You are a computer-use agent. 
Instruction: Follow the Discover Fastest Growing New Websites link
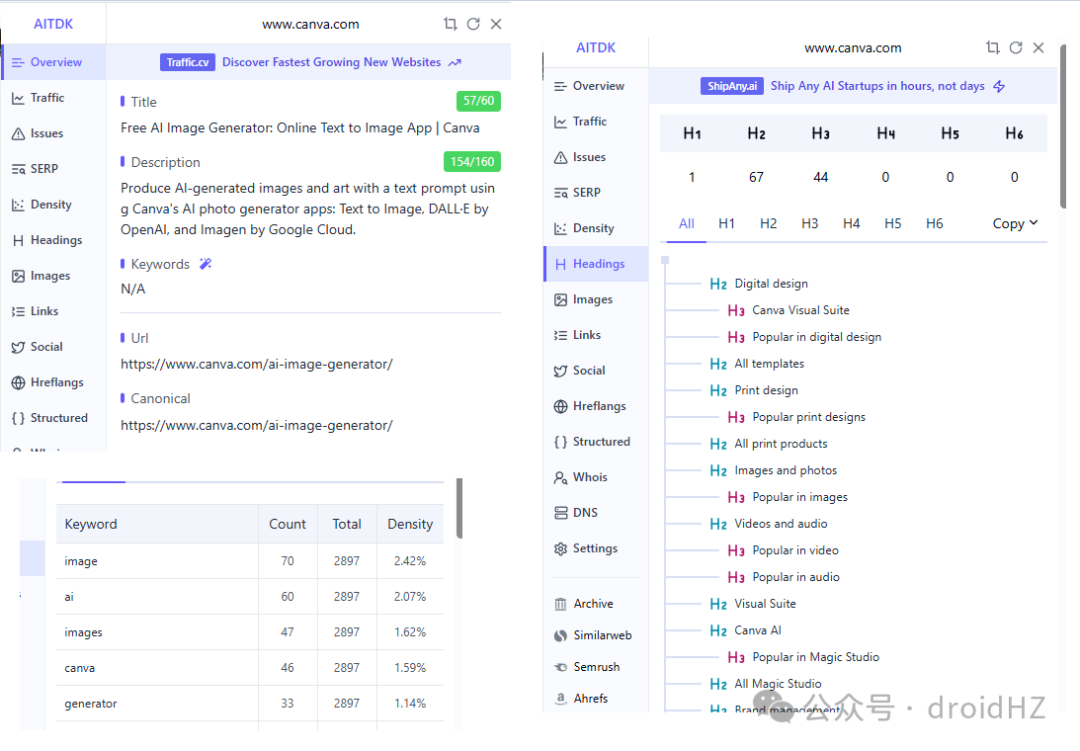[x=331, y=62]
